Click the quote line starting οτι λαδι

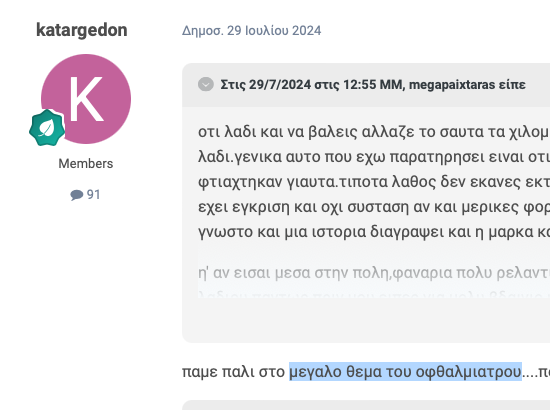pos(374,132)
